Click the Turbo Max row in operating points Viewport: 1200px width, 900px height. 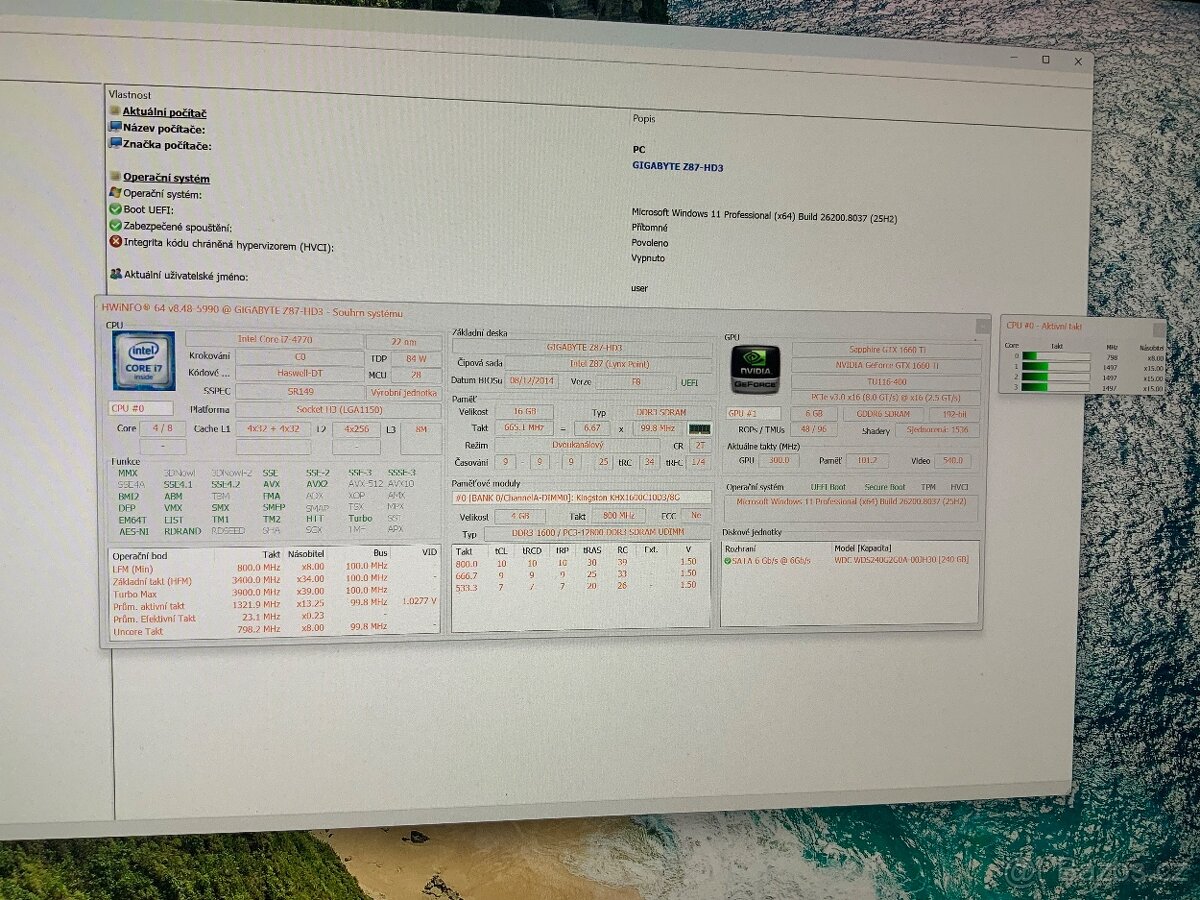pyautogui.click(x=274, y=593)
